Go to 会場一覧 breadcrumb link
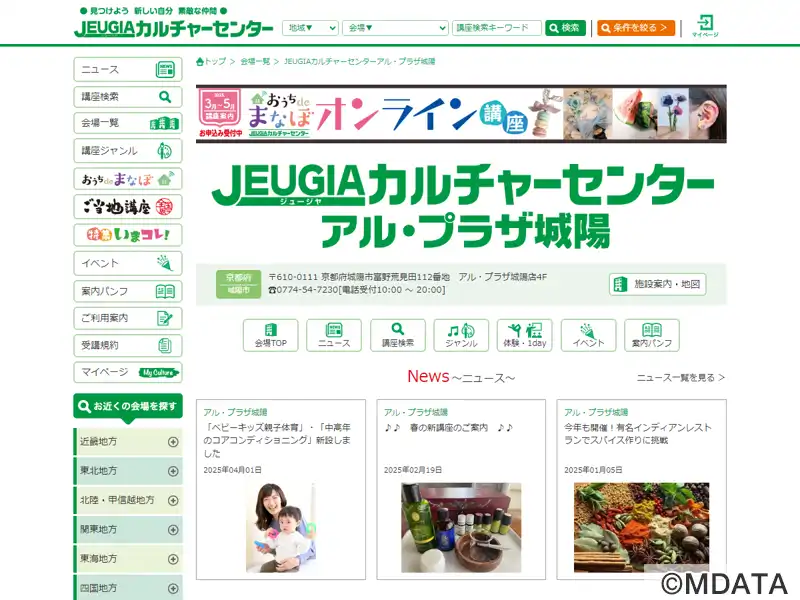800x600 pixels. point(255,61)
